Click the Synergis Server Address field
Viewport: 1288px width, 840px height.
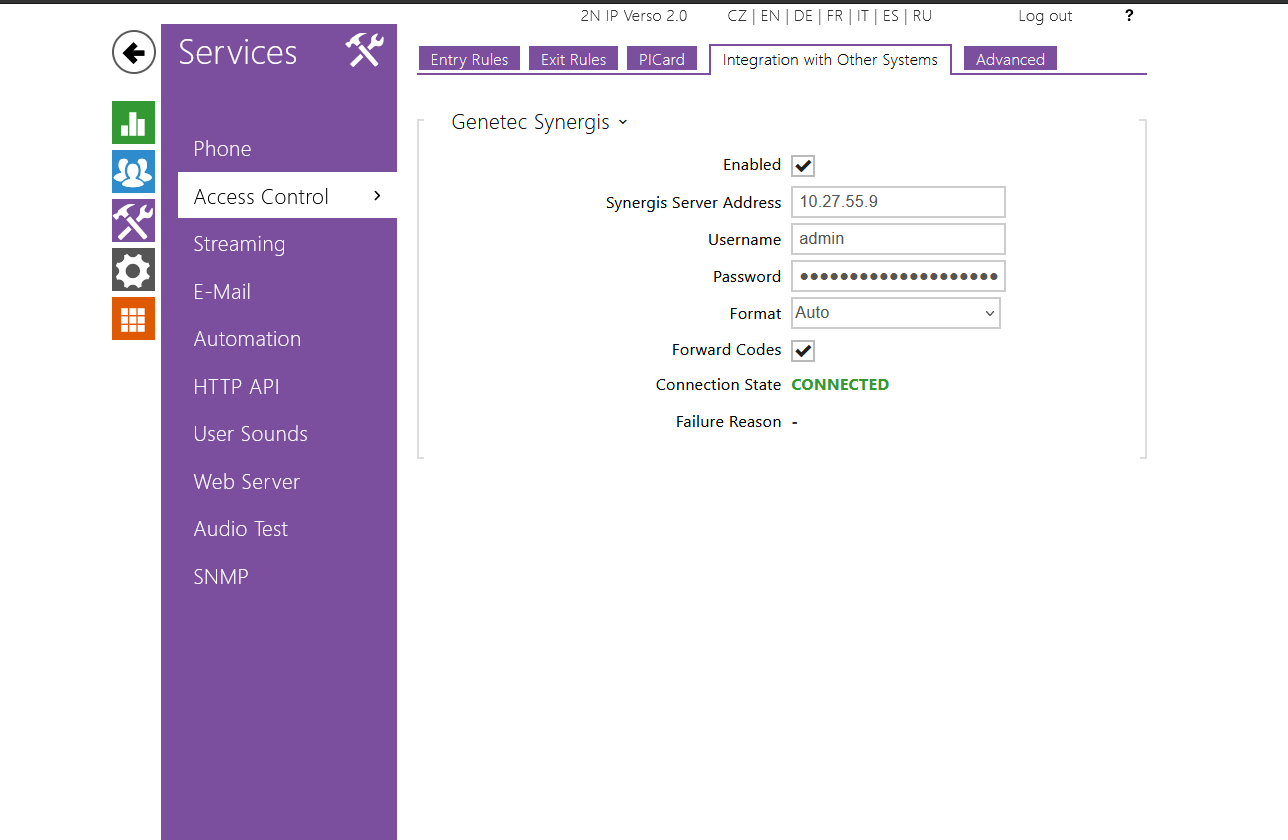898,202
